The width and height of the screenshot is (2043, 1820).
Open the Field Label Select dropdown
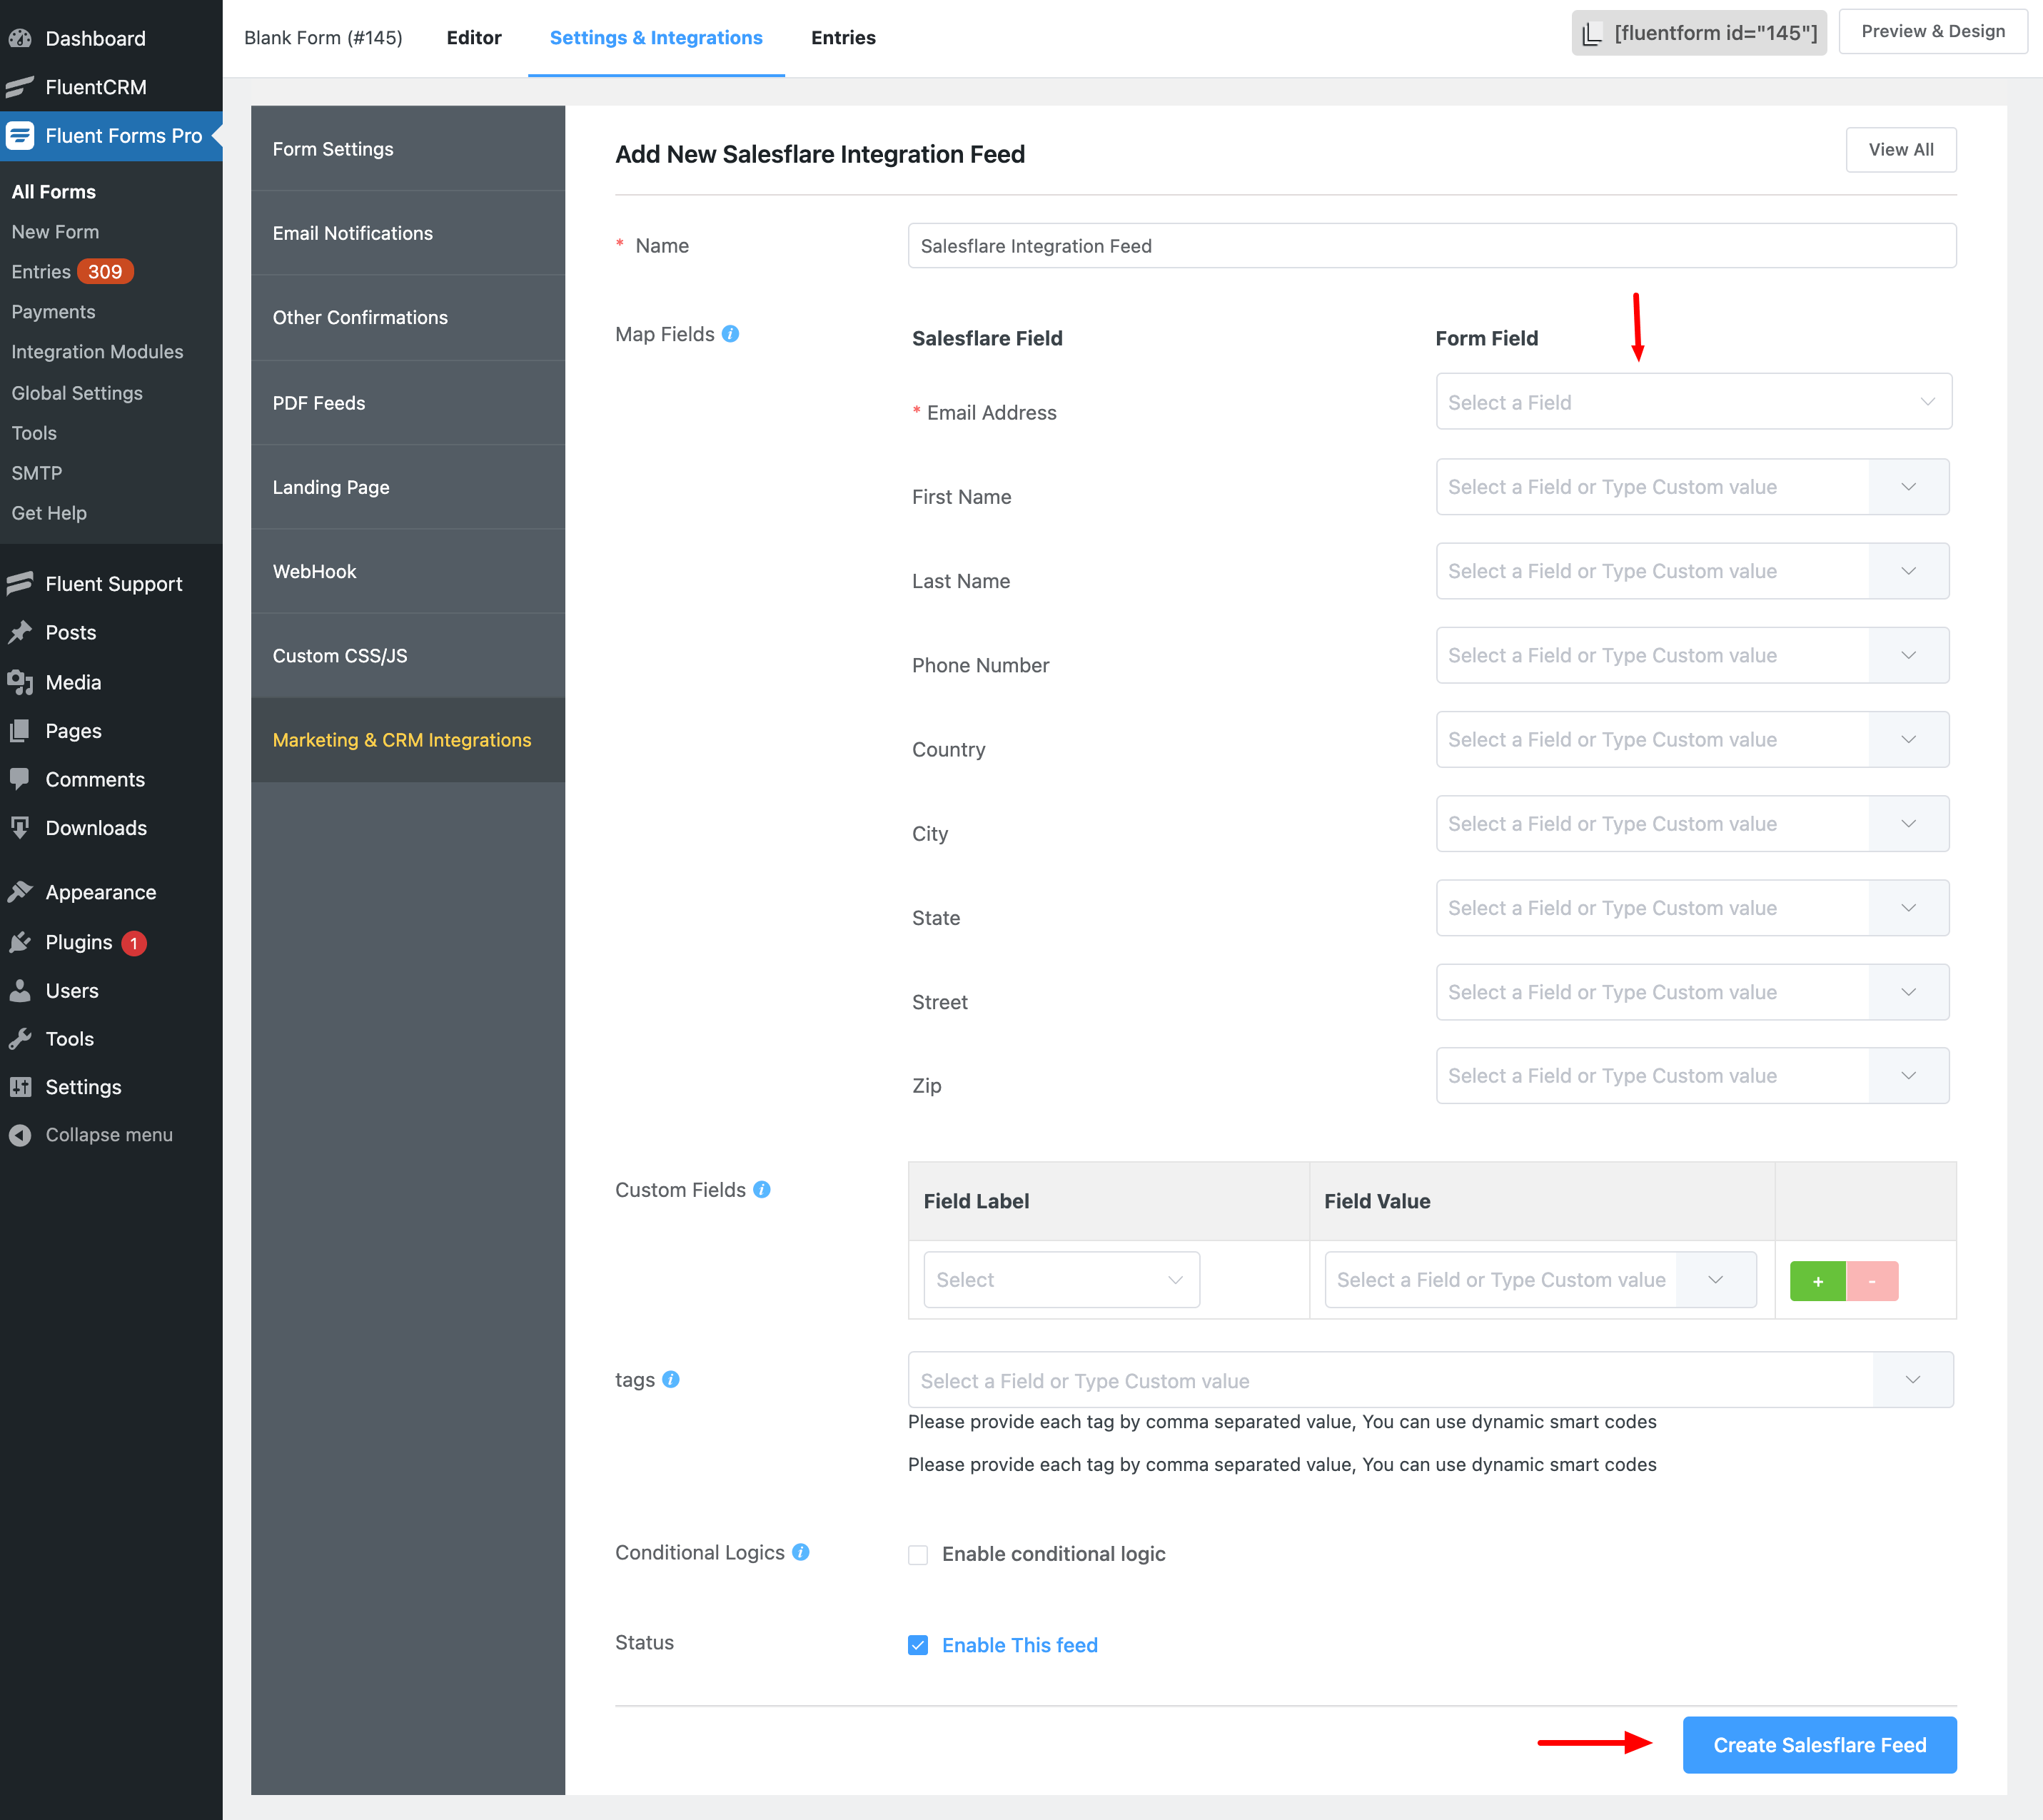coord(1061,1280)
